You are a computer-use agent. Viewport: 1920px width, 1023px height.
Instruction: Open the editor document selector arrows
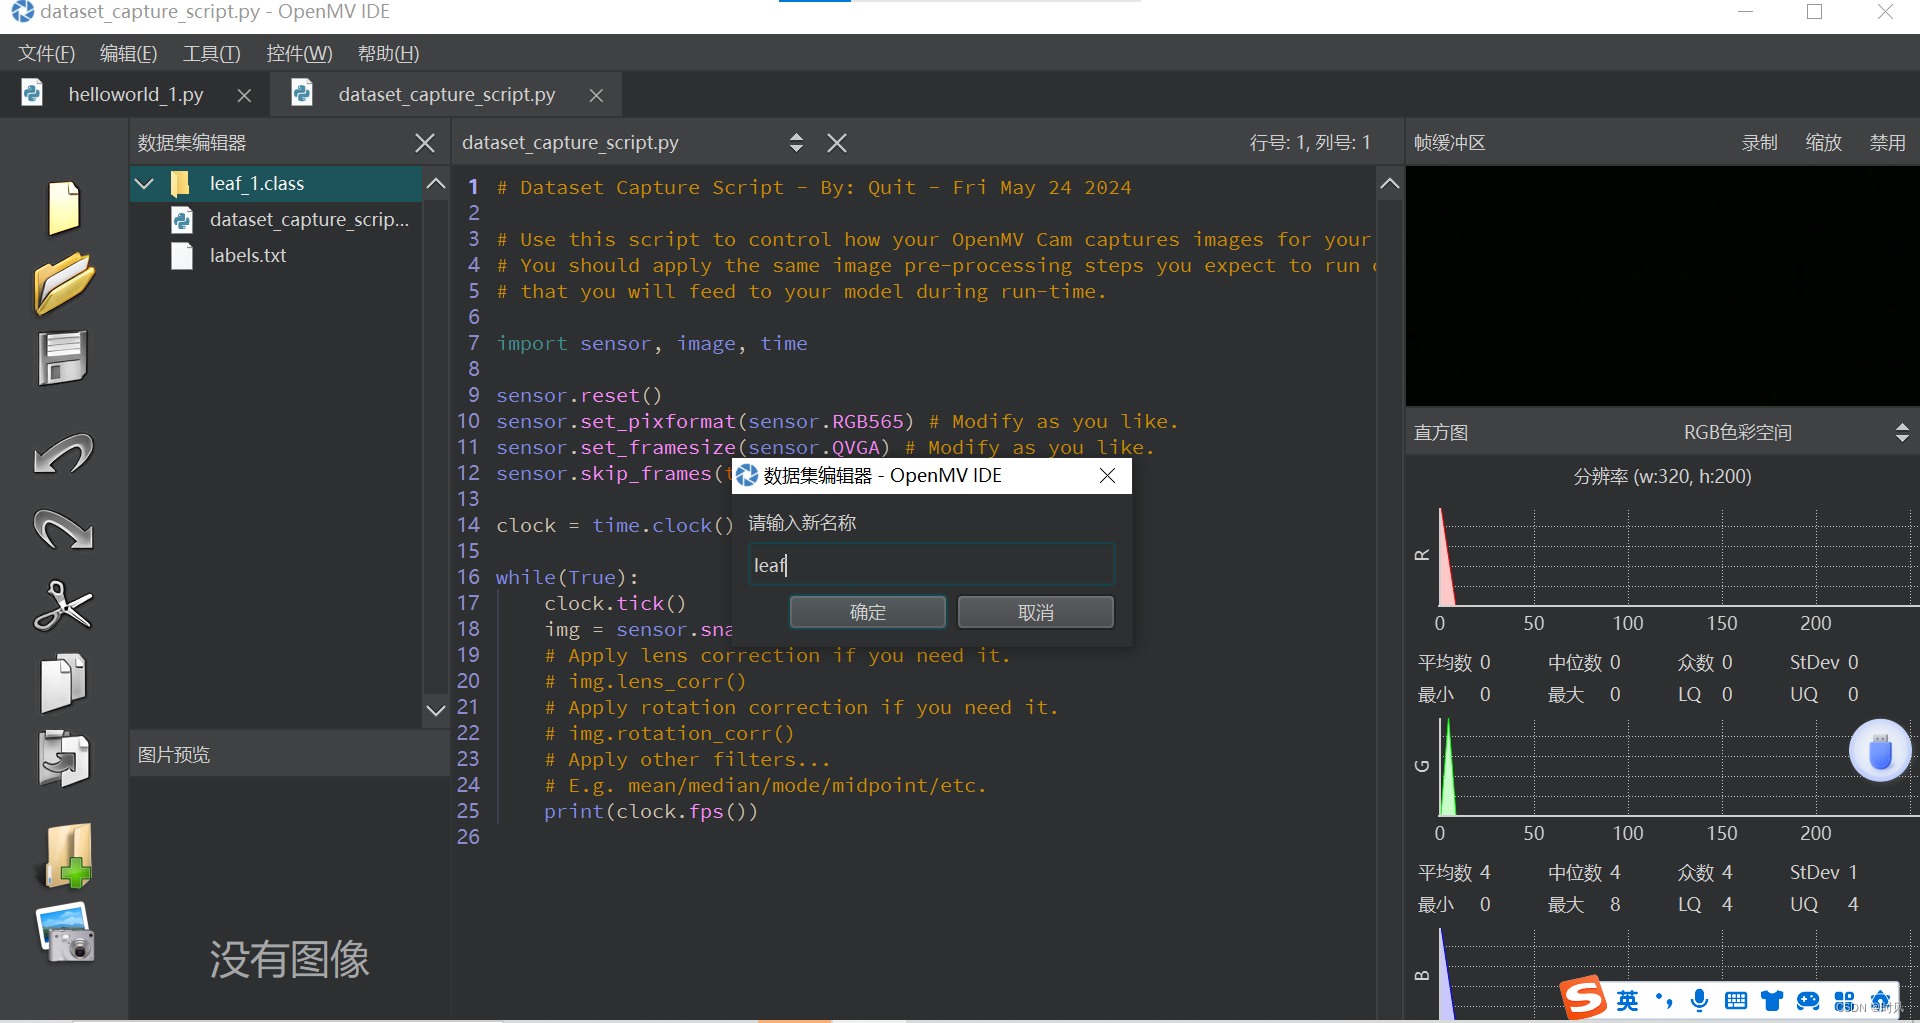click(x=796, y=143)
